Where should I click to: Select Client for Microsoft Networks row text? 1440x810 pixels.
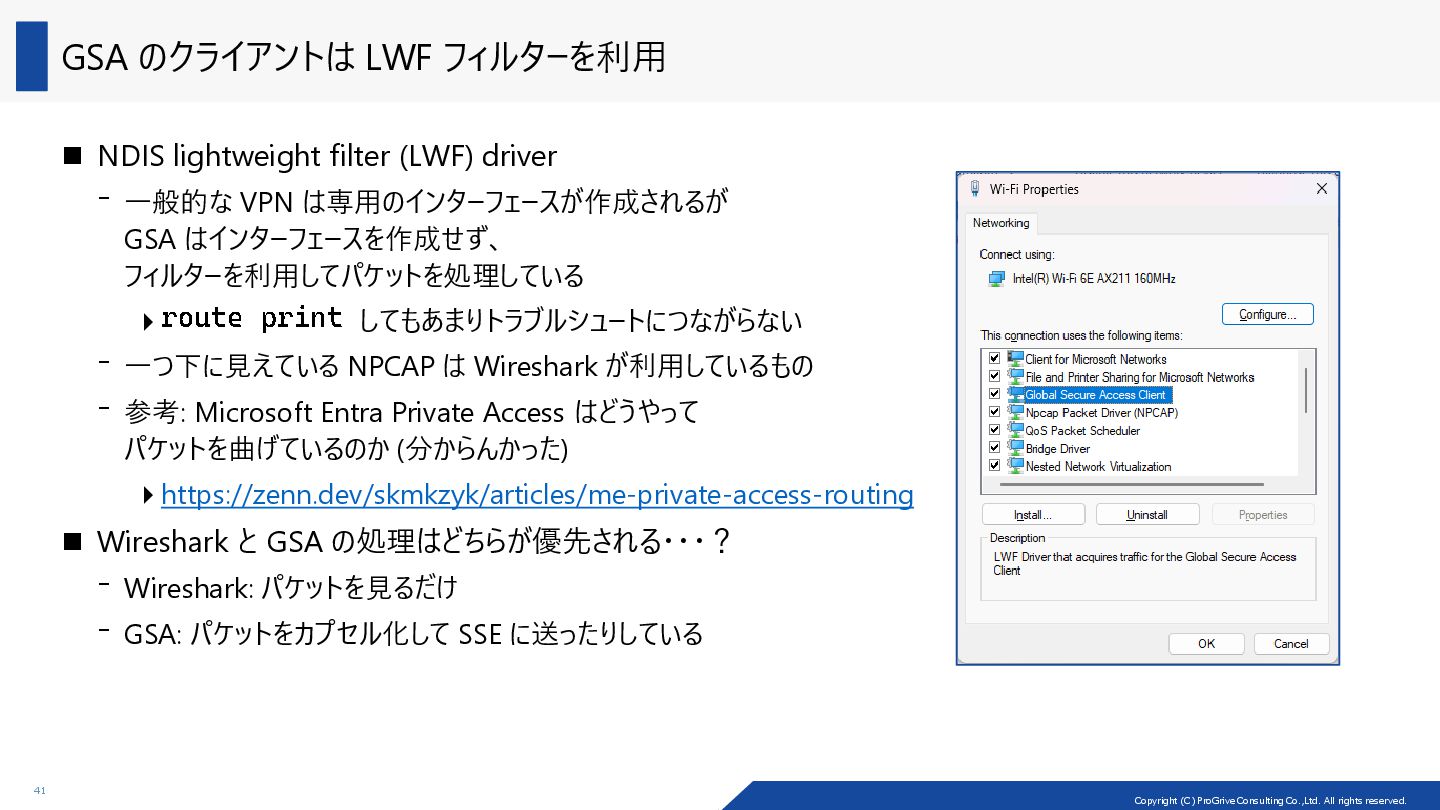point(1096,359)
